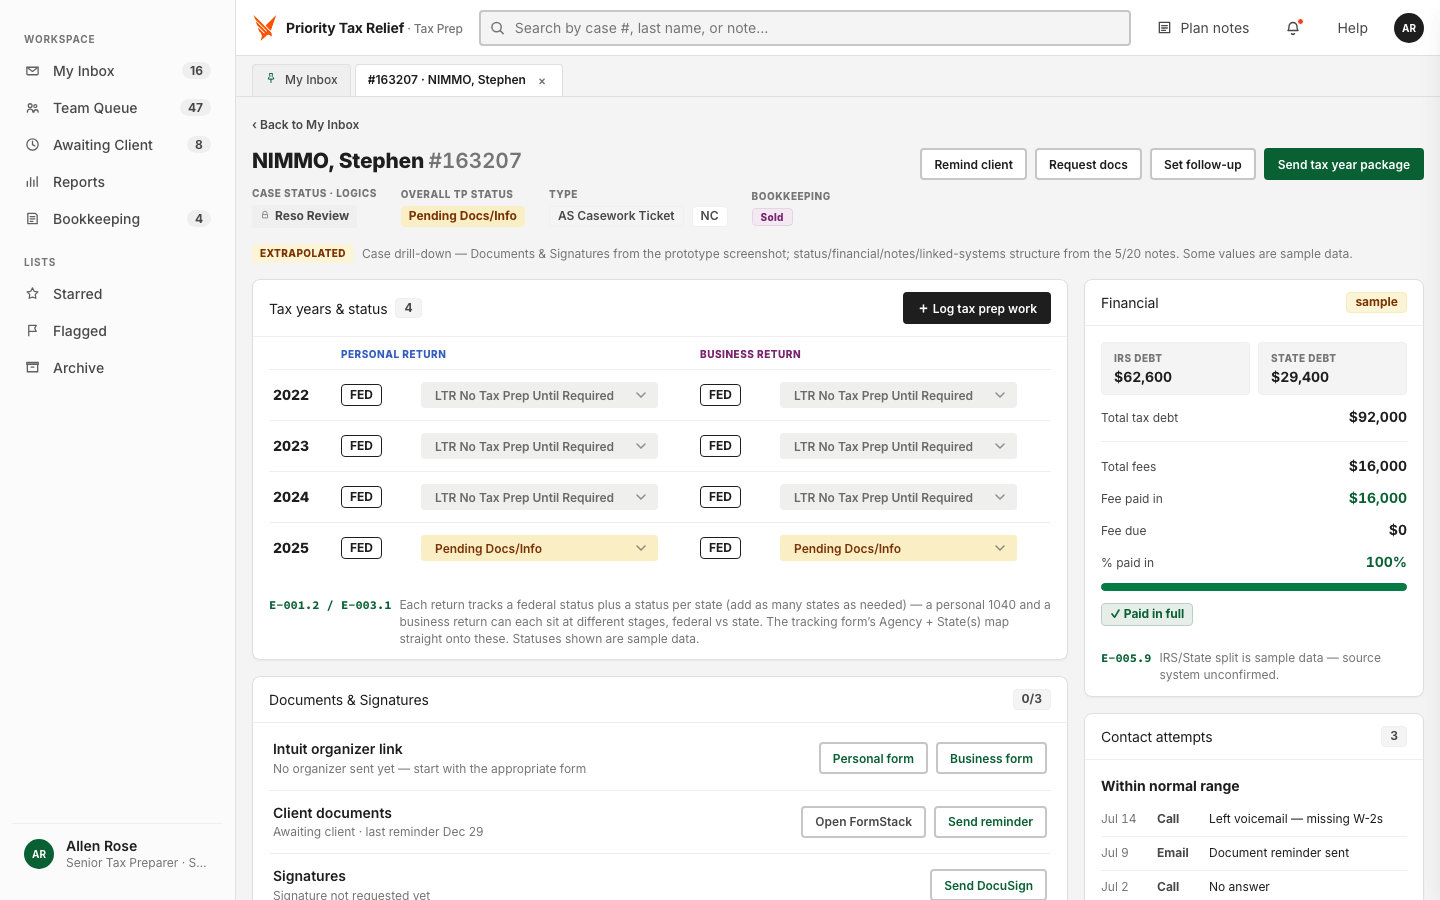1440x900 pixels.
Task: Click Open FormStack button
Action: (863, 822)
